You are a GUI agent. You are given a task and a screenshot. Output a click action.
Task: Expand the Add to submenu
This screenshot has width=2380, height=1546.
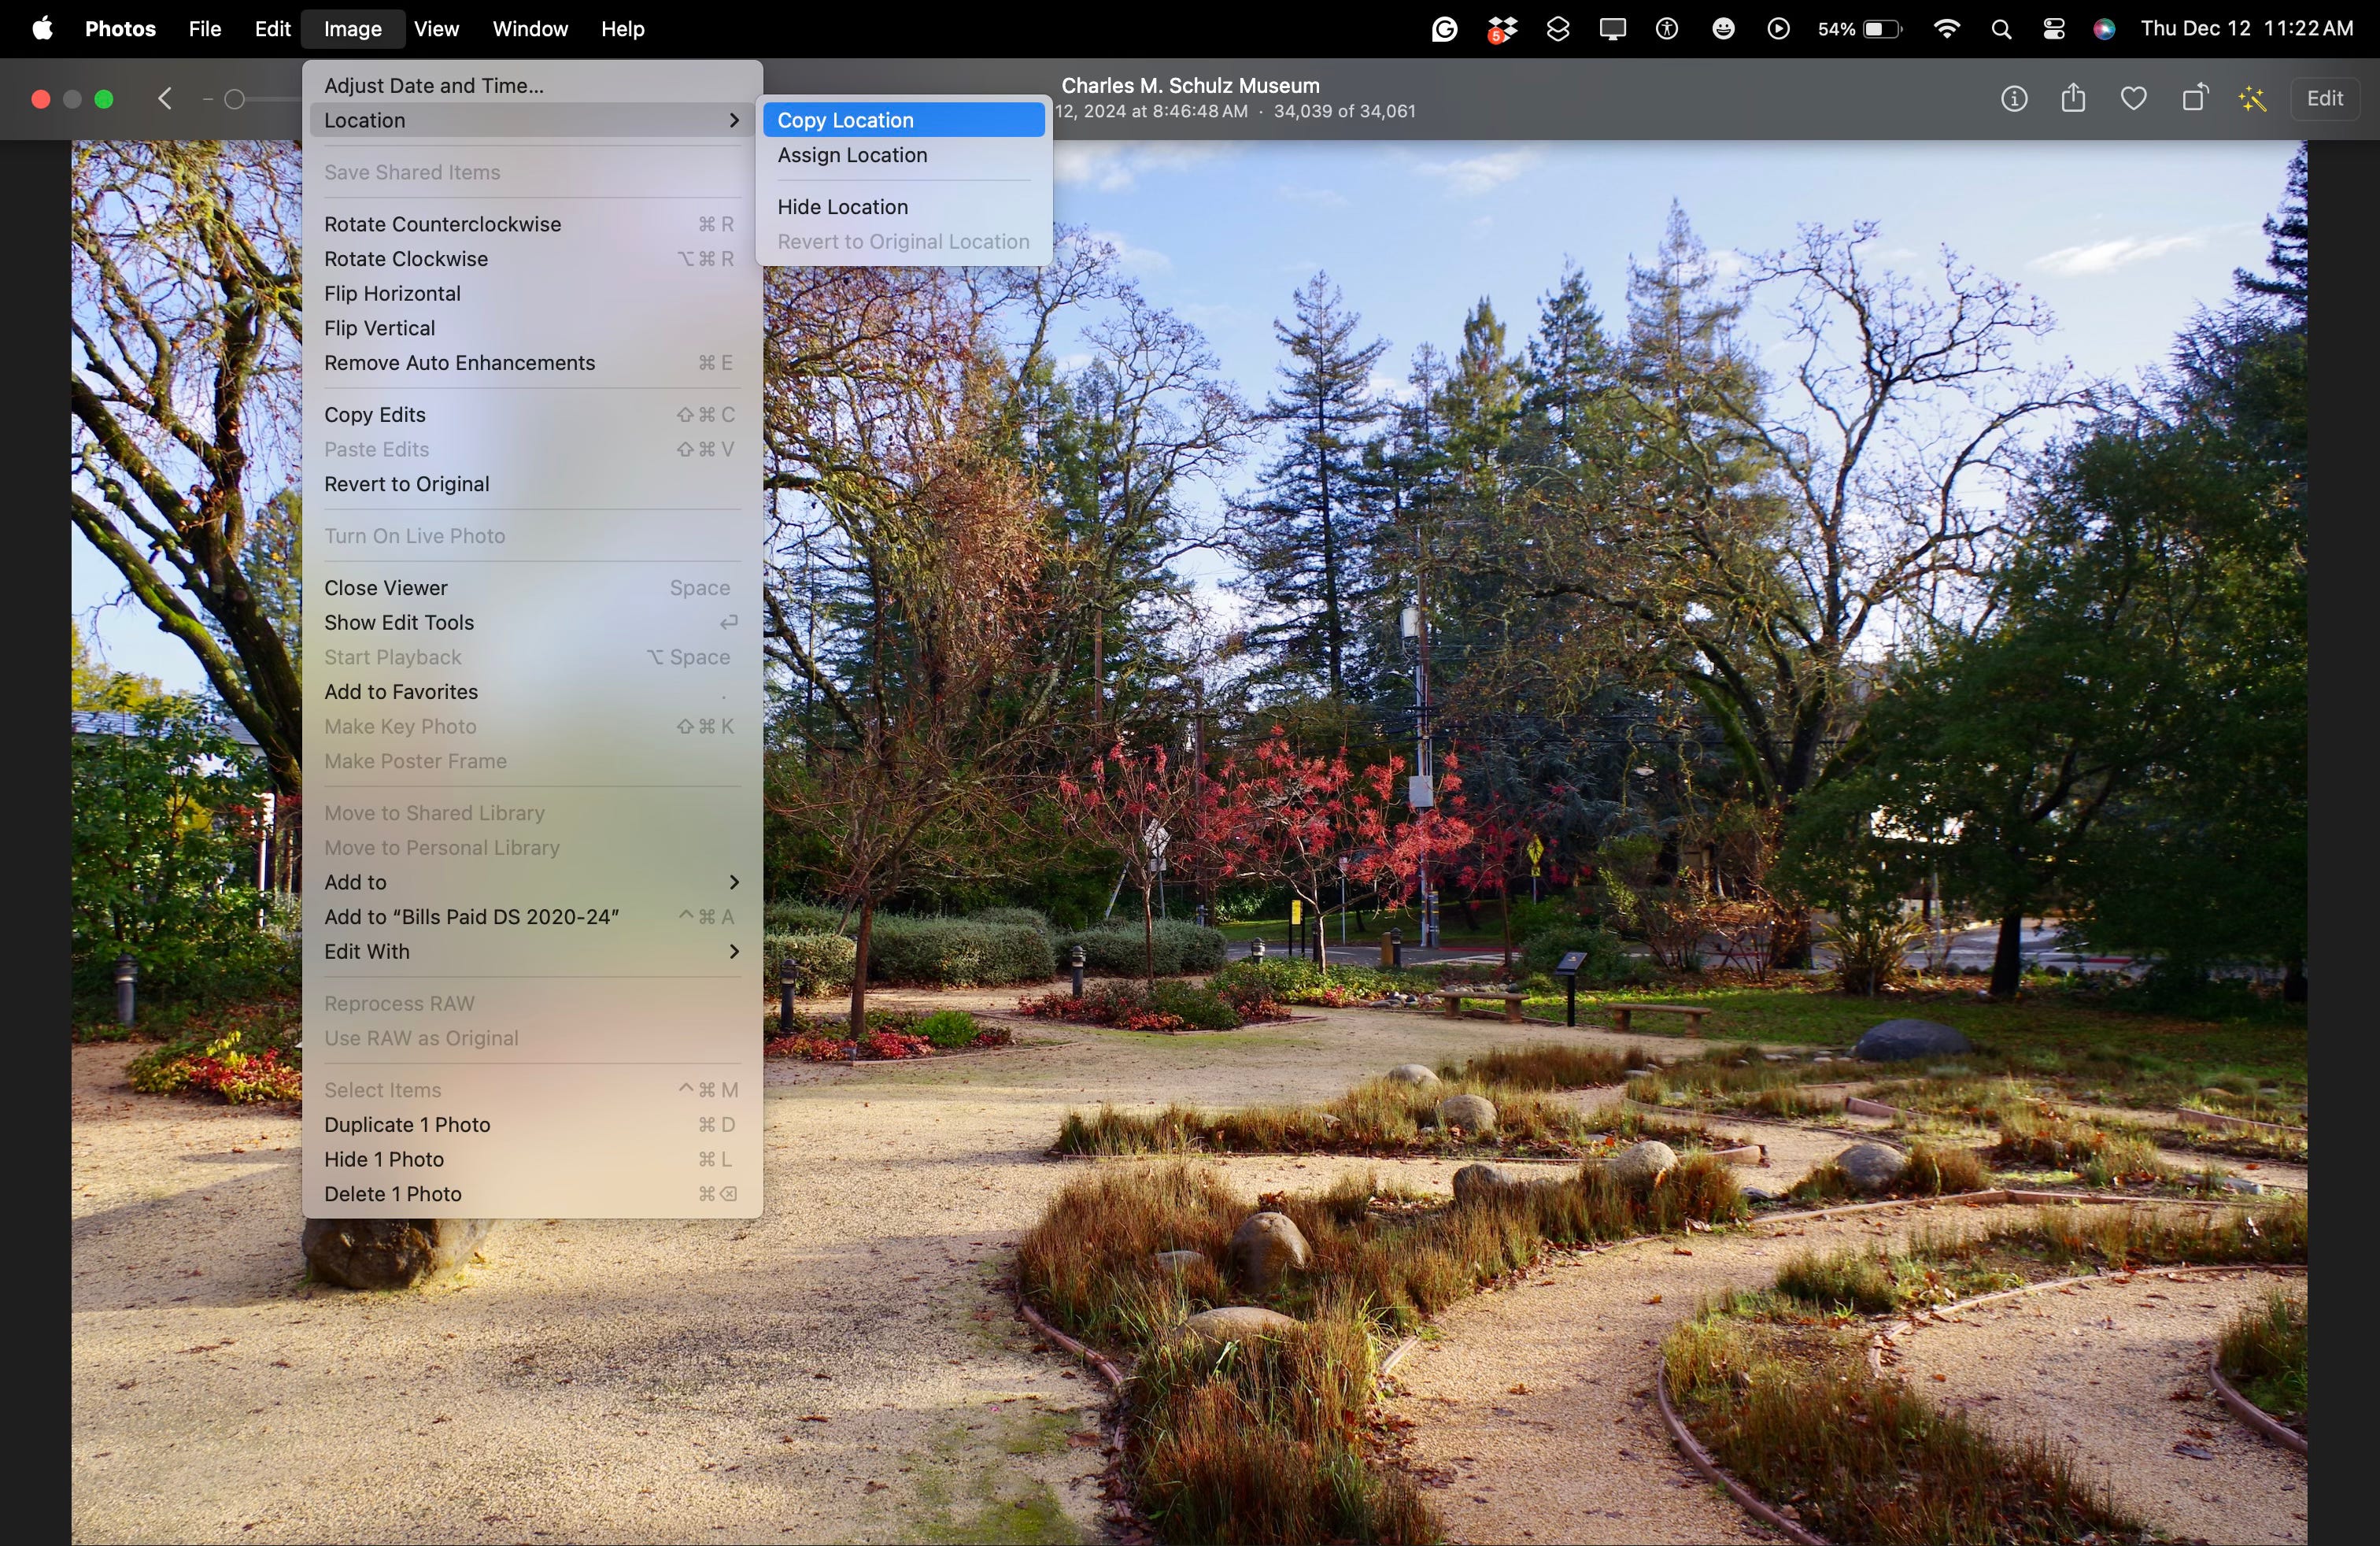coord(532,882)
